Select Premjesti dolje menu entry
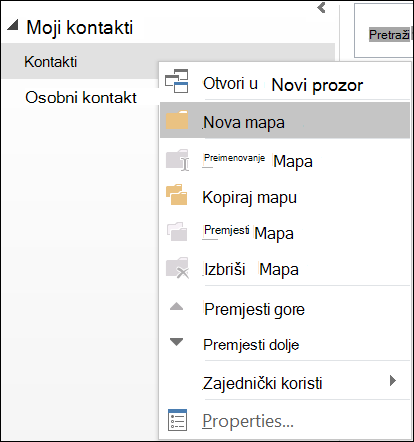Image resolution: width=414 pixels, height=442 pixels. [285, 344]
